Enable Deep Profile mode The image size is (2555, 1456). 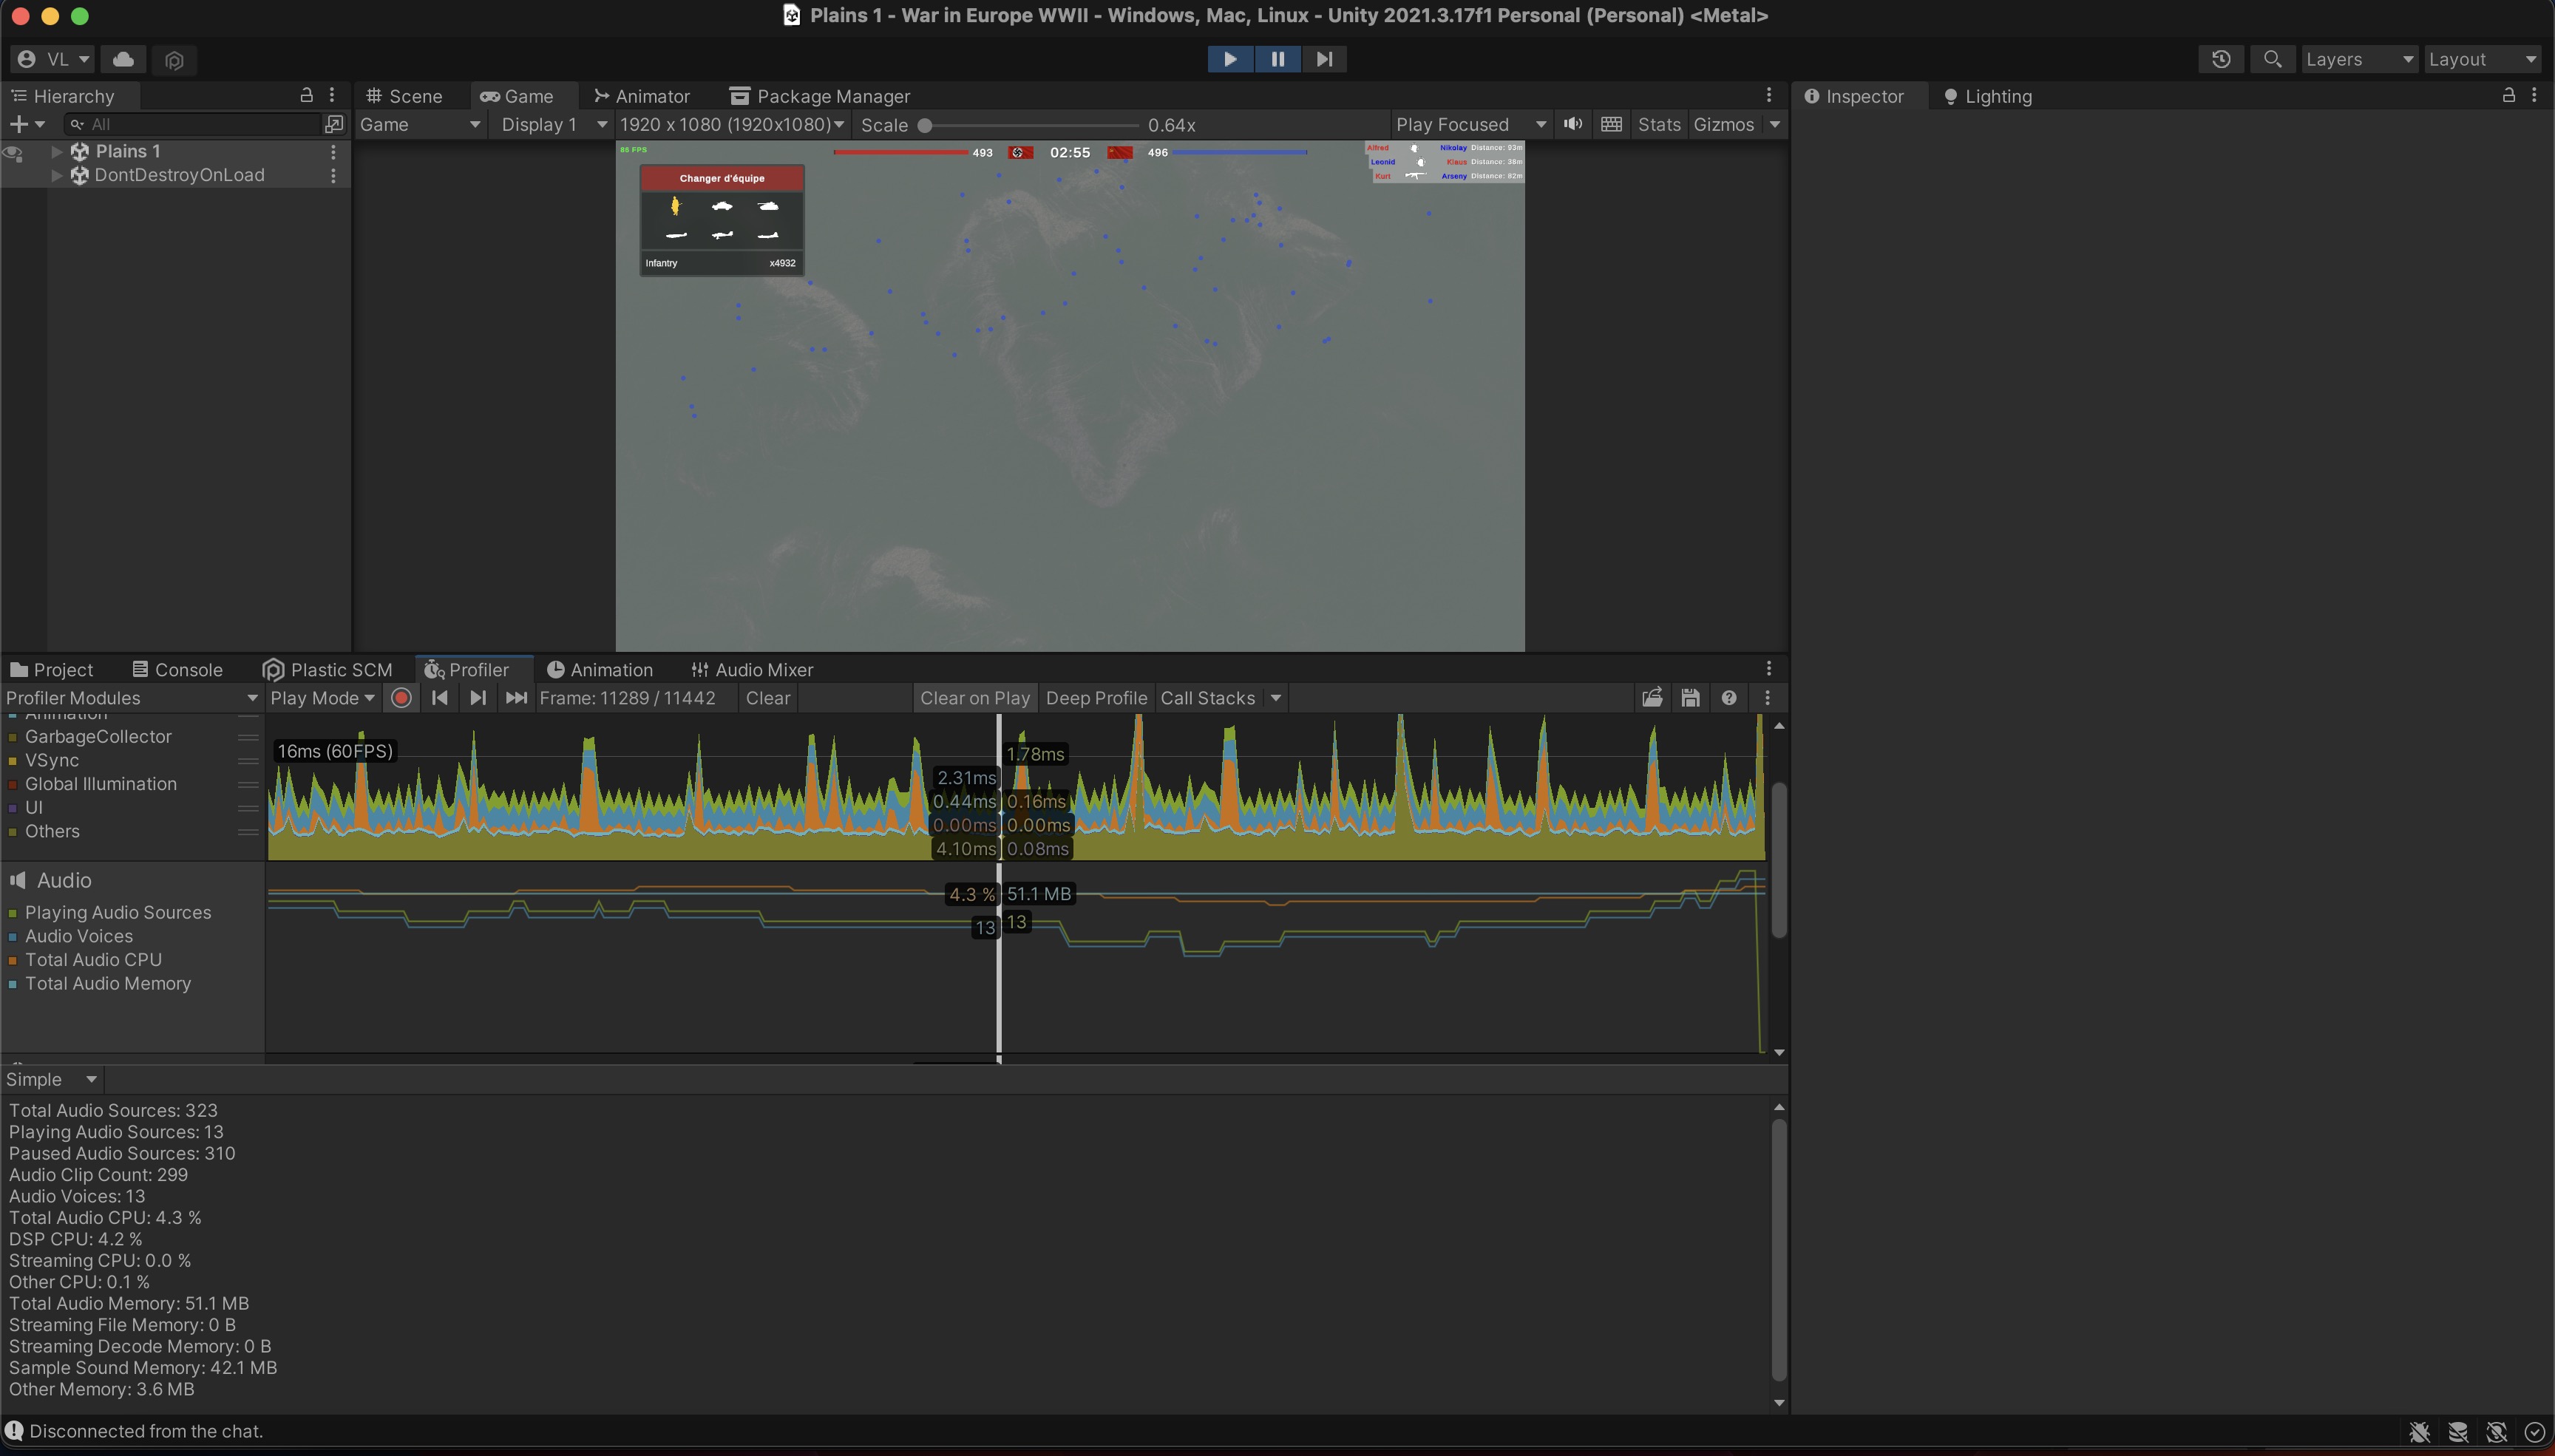pyautogui.click(x=1095, y=697)
